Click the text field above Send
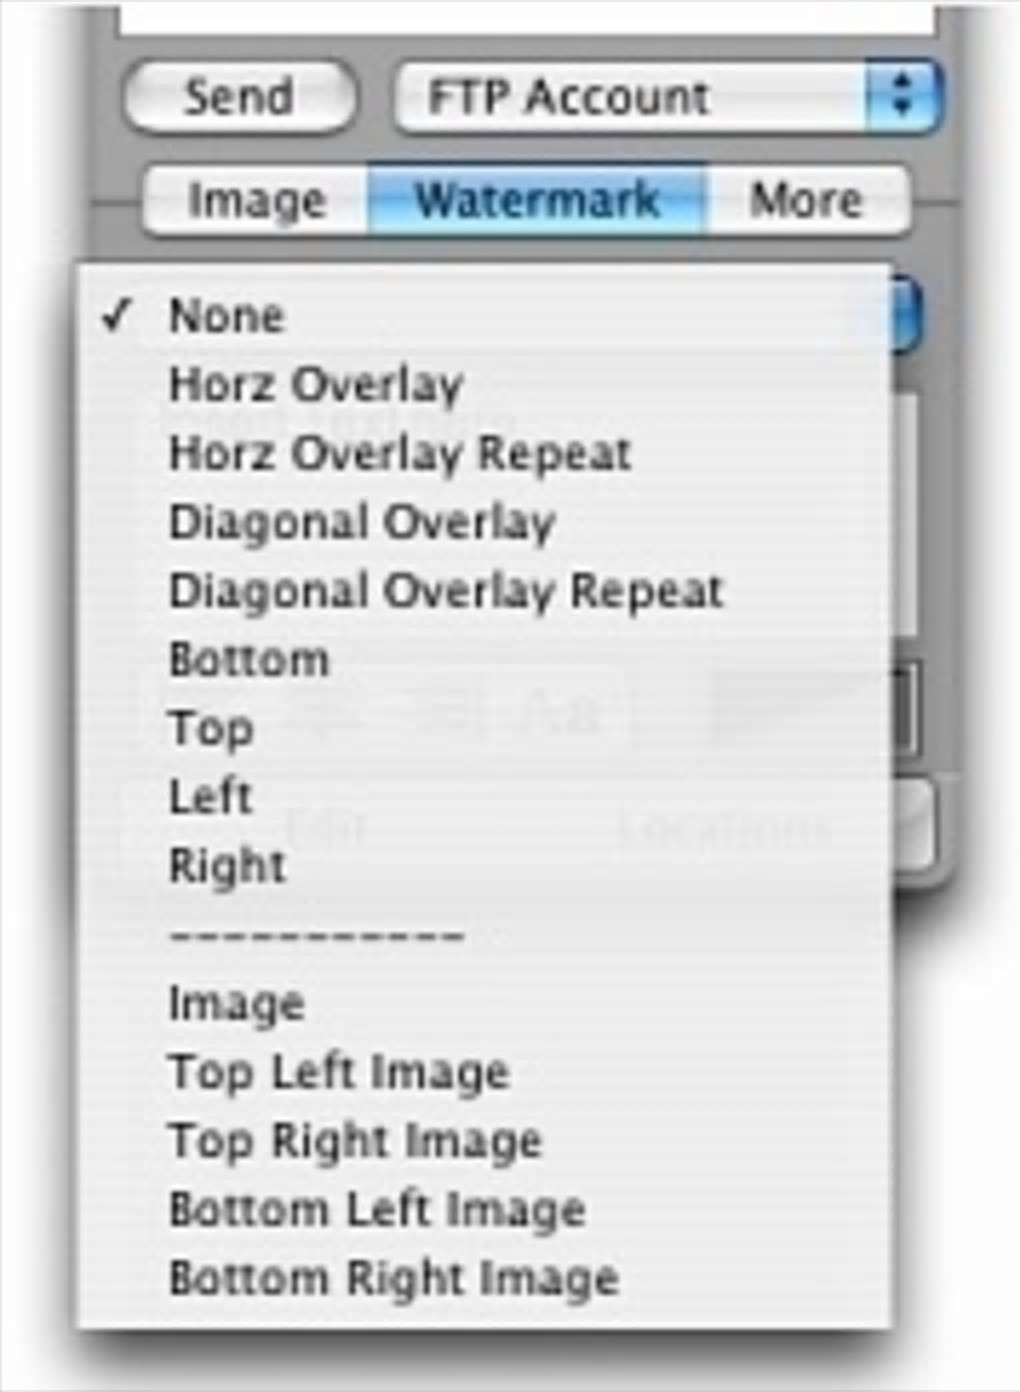Screen dimensions: 1020x1392 pyautogui.click(x=527, y=18)
